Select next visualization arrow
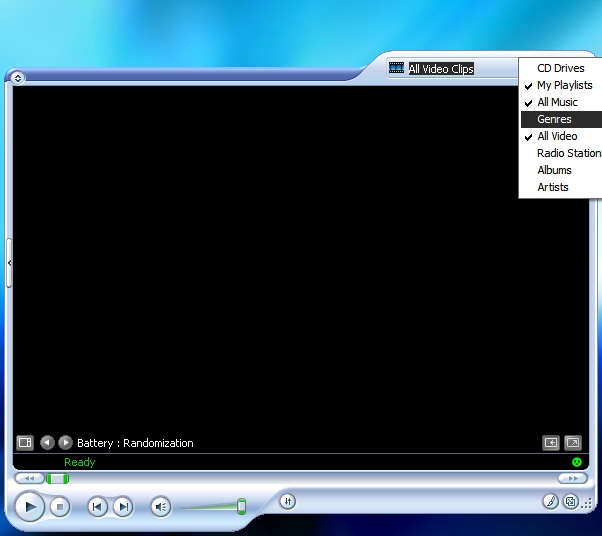The width and height of the screenshot is (602, 536). (66, 443)
